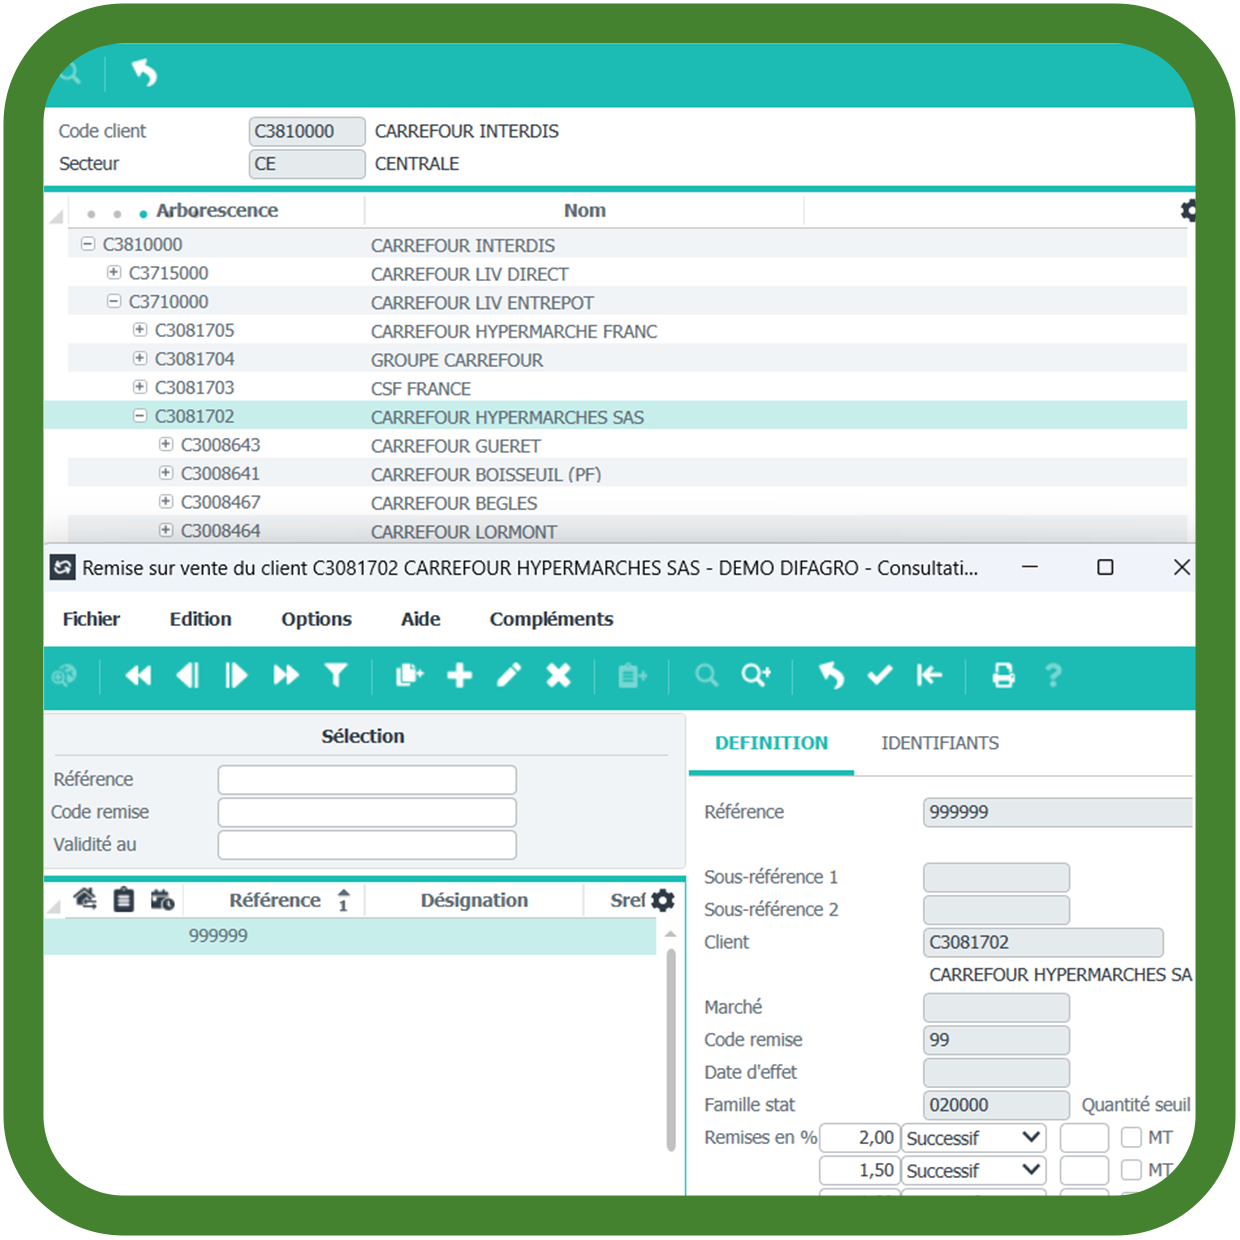This screenshot has width=1240, height=1240.
Task: Open the Fichier menu
Action: tap(91, 619)
